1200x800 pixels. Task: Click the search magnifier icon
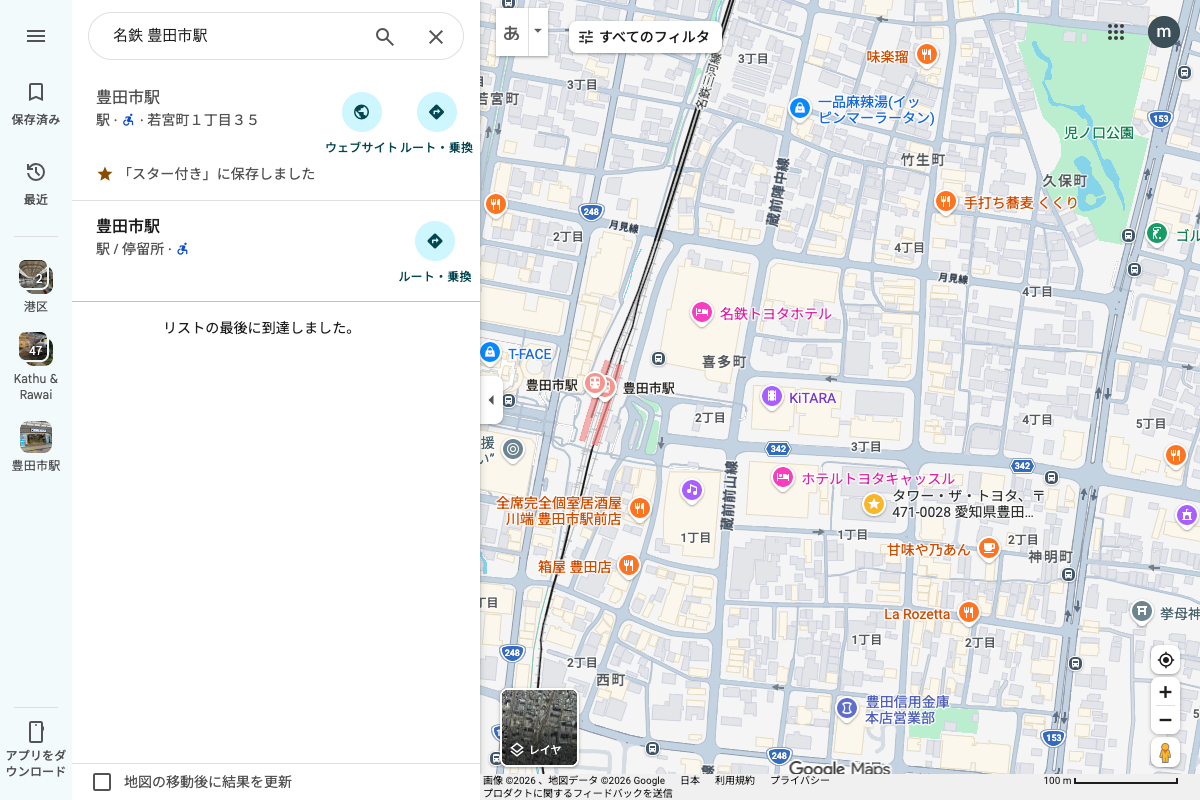pyautogui.click(x=385, y=37)
